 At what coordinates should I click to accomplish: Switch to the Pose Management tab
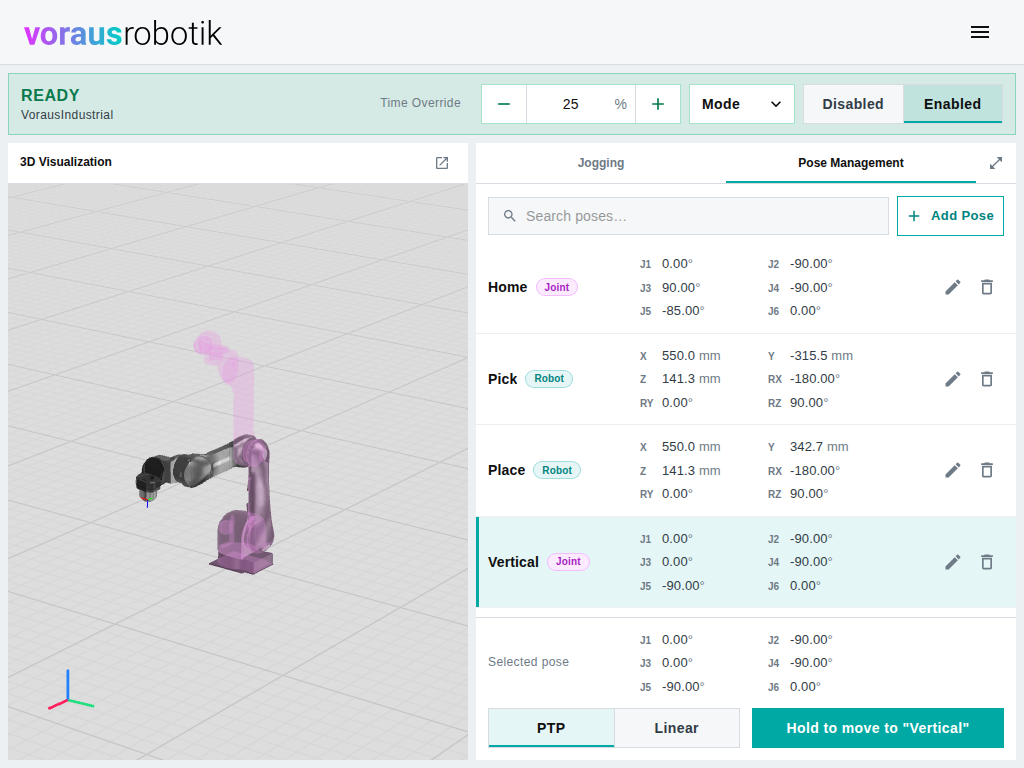850,163
